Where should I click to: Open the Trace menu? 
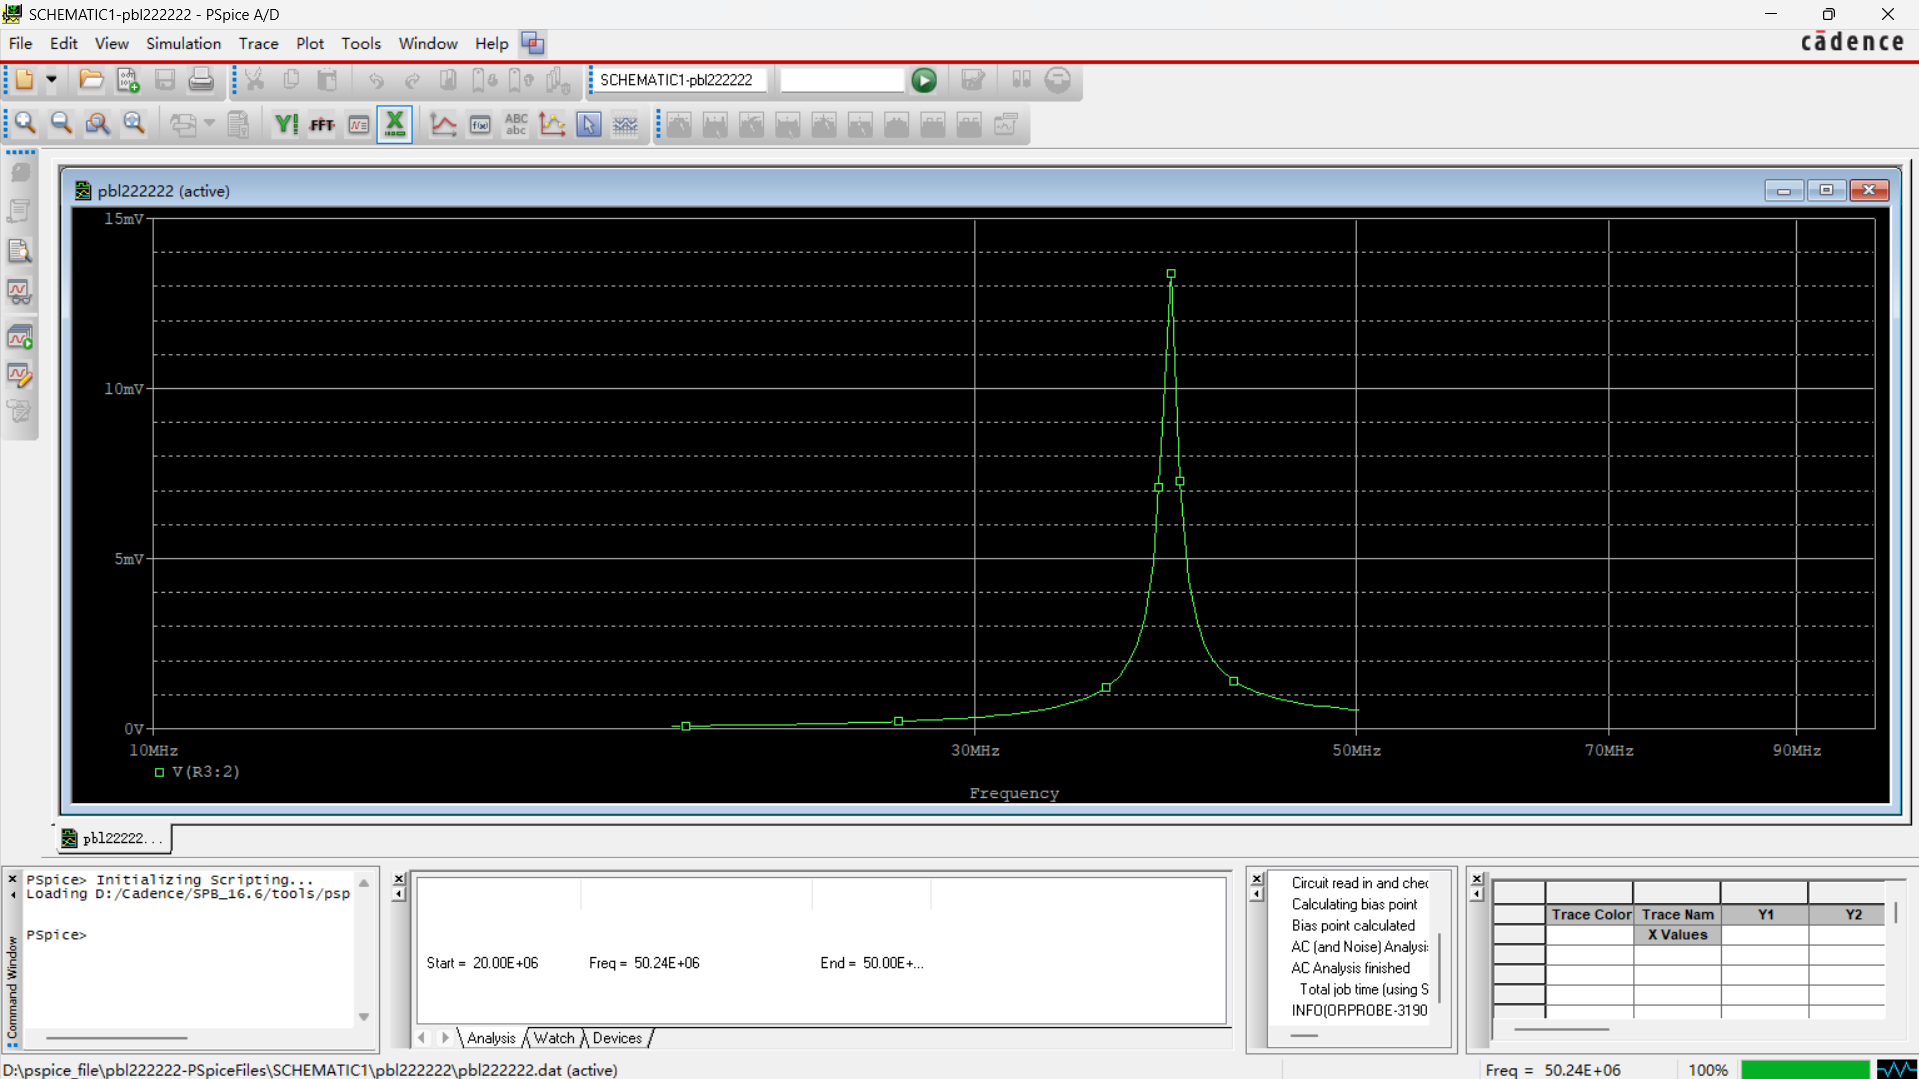click(x=258, y=43)
